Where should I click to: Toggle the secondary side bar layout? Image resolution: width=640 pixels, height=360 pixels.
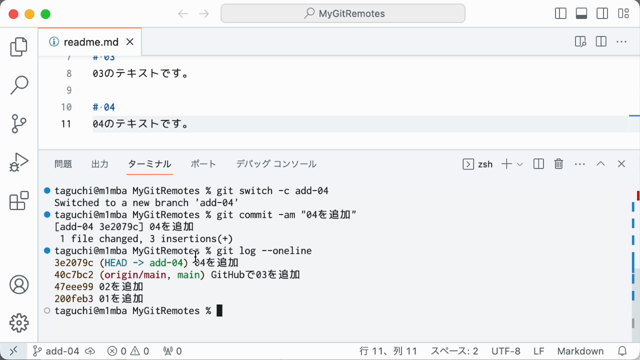coord(602,13)
